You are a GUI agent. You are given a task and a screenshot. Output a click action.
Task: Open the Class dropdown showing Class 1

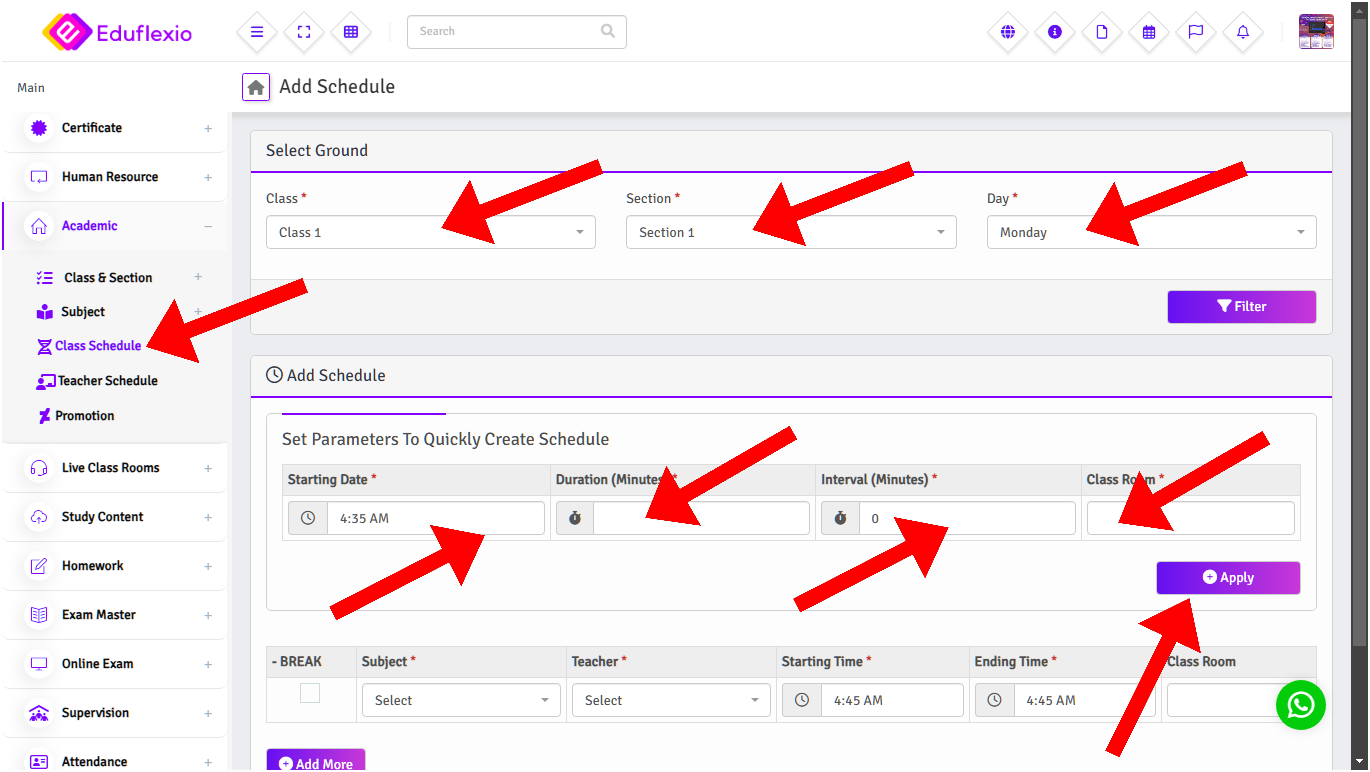point(430,232)
